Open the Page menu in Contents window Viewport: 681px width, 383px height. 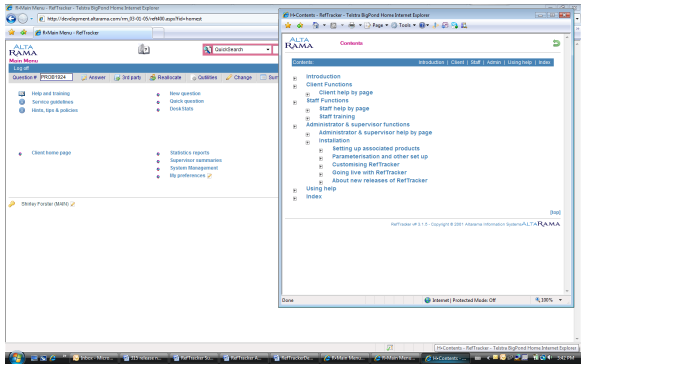[x=376, y=26]
